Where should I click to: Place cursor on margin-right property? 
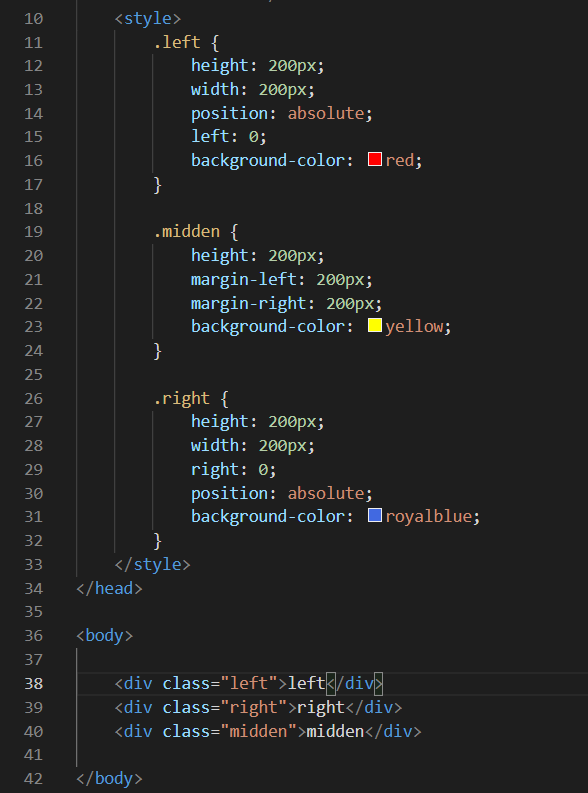[x=248, y=303]
